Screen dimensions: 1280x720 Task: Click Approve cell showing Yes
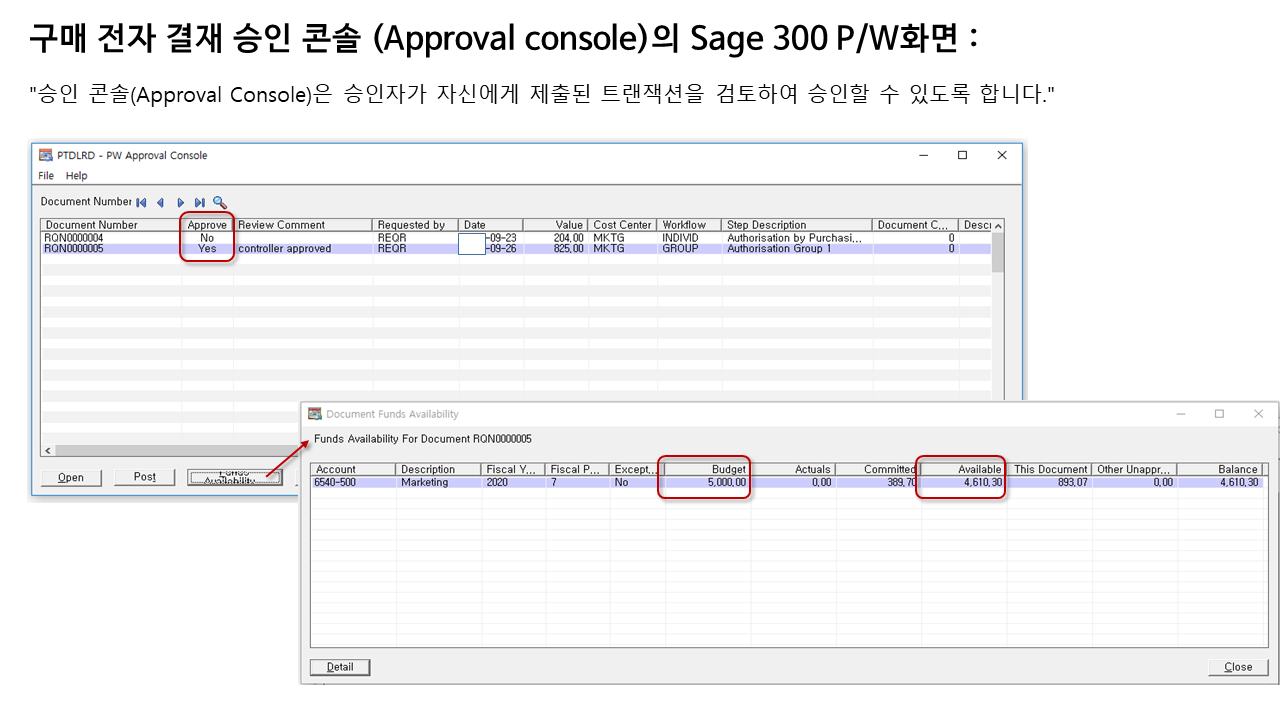[x=207, y=248]
